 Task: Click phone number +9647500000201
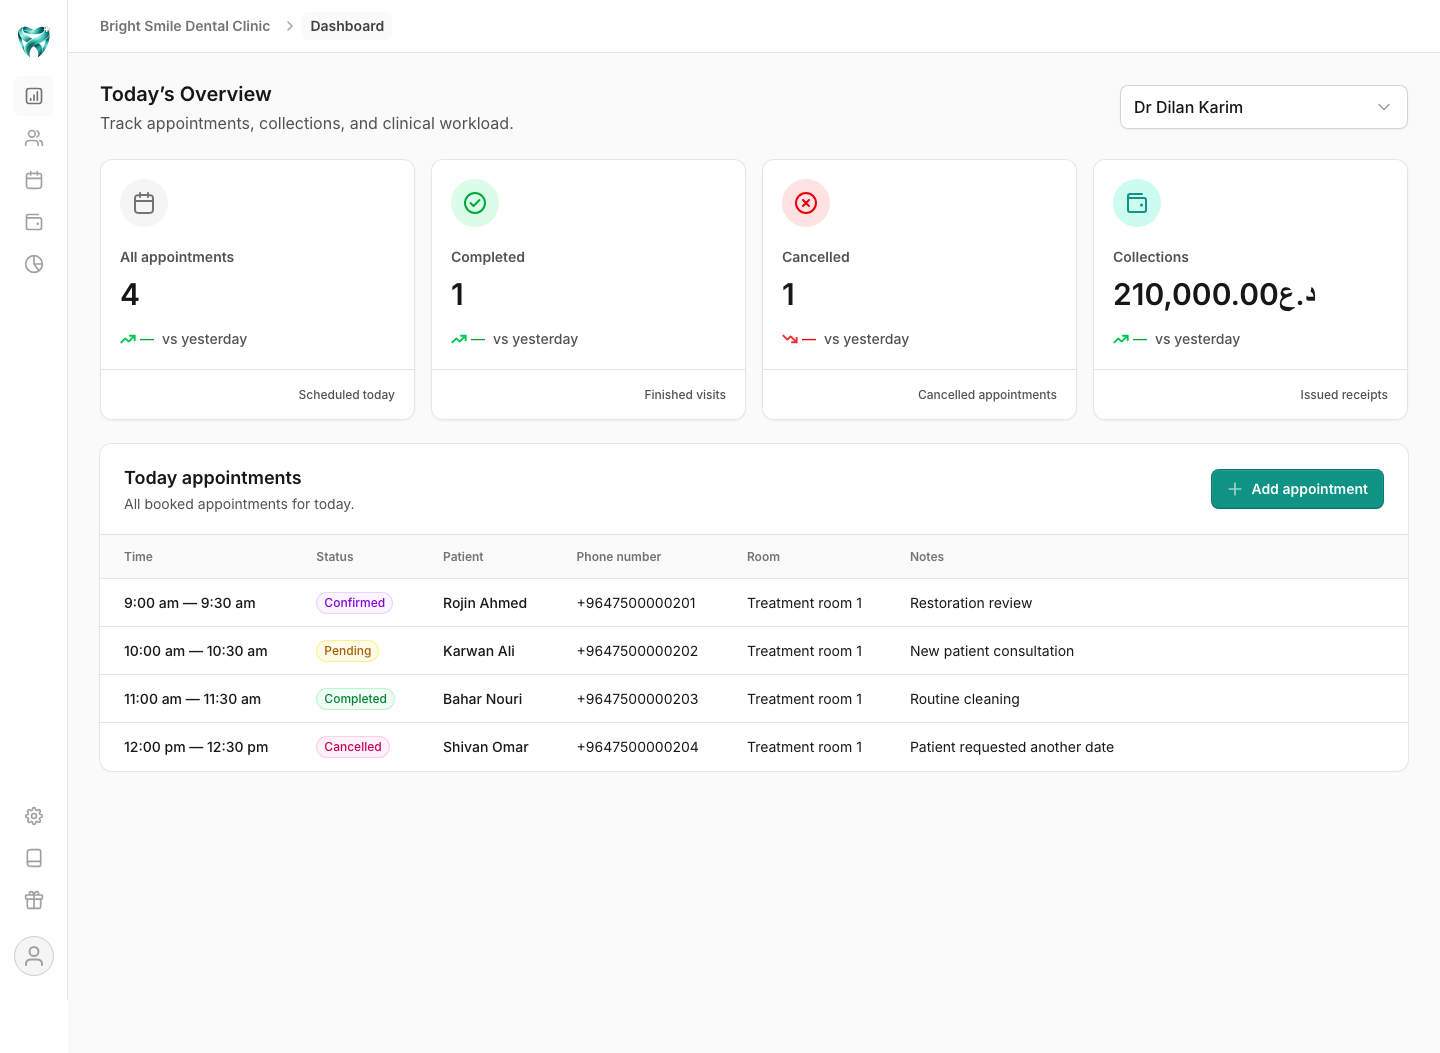[x=636, y=603]
